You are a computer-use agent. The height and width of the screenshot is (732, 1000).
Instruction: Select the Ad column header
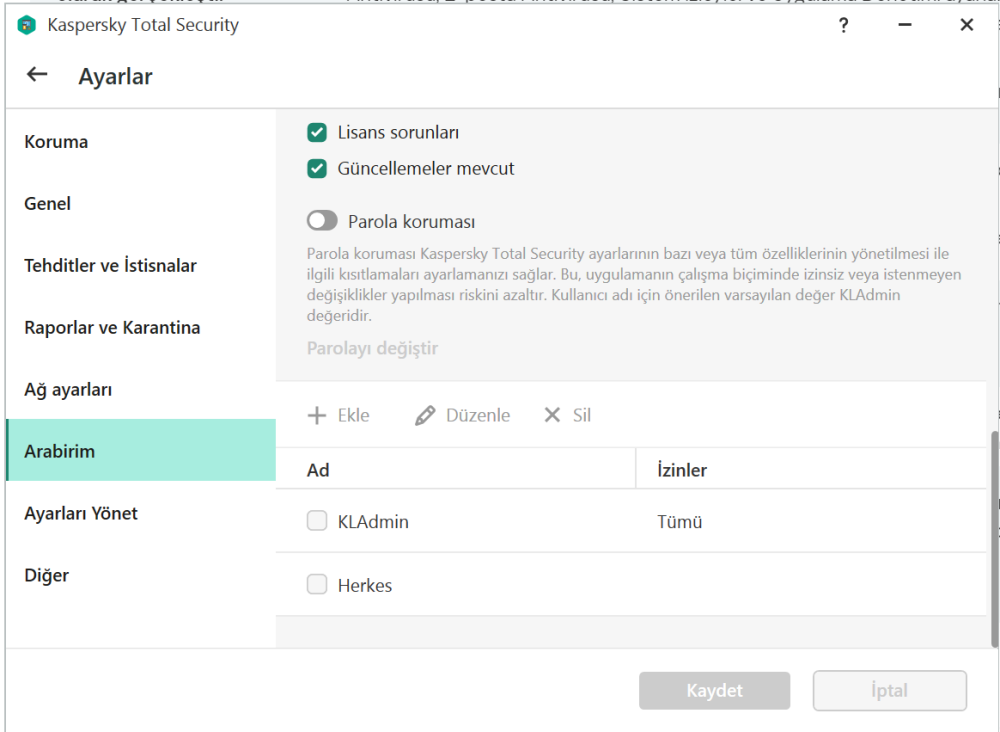pyautogui.click(x=319, y=469)
